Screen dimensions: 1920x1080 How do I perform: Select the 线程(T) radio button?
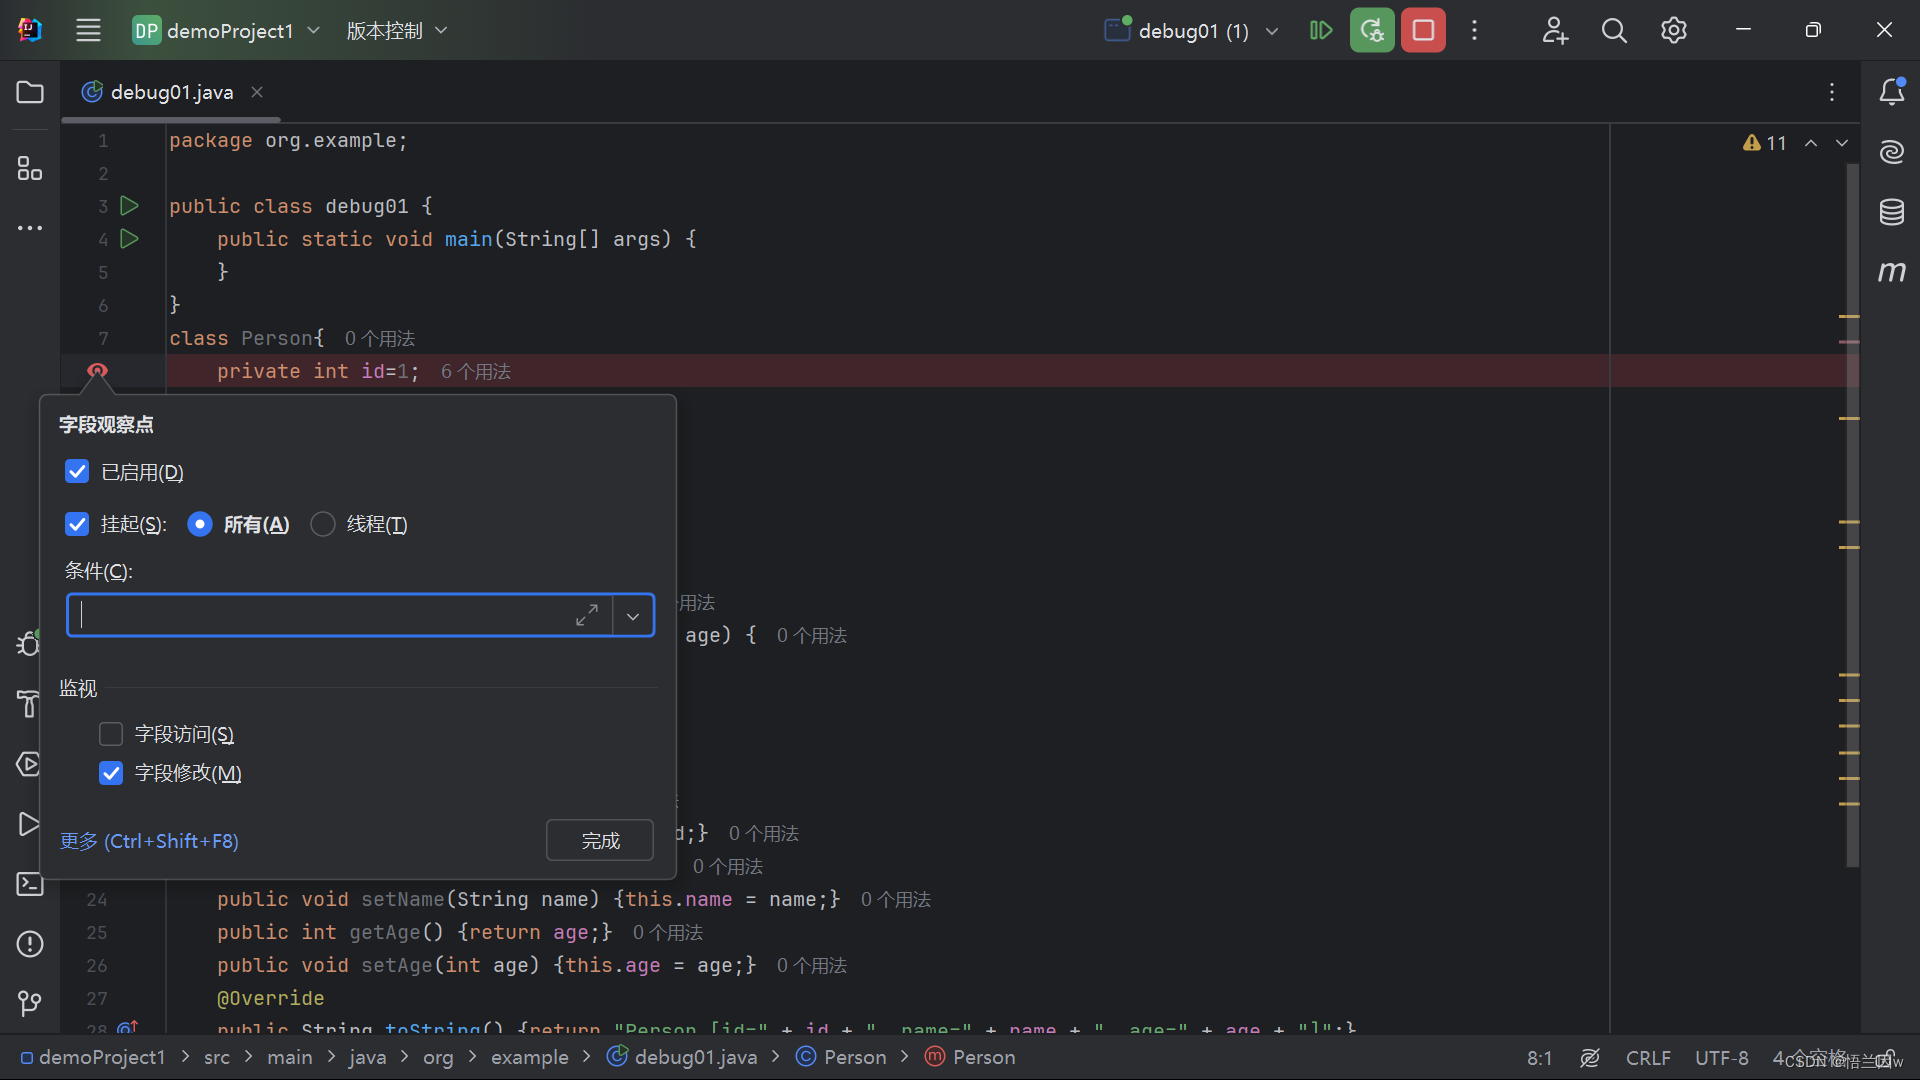coord(322,524)
